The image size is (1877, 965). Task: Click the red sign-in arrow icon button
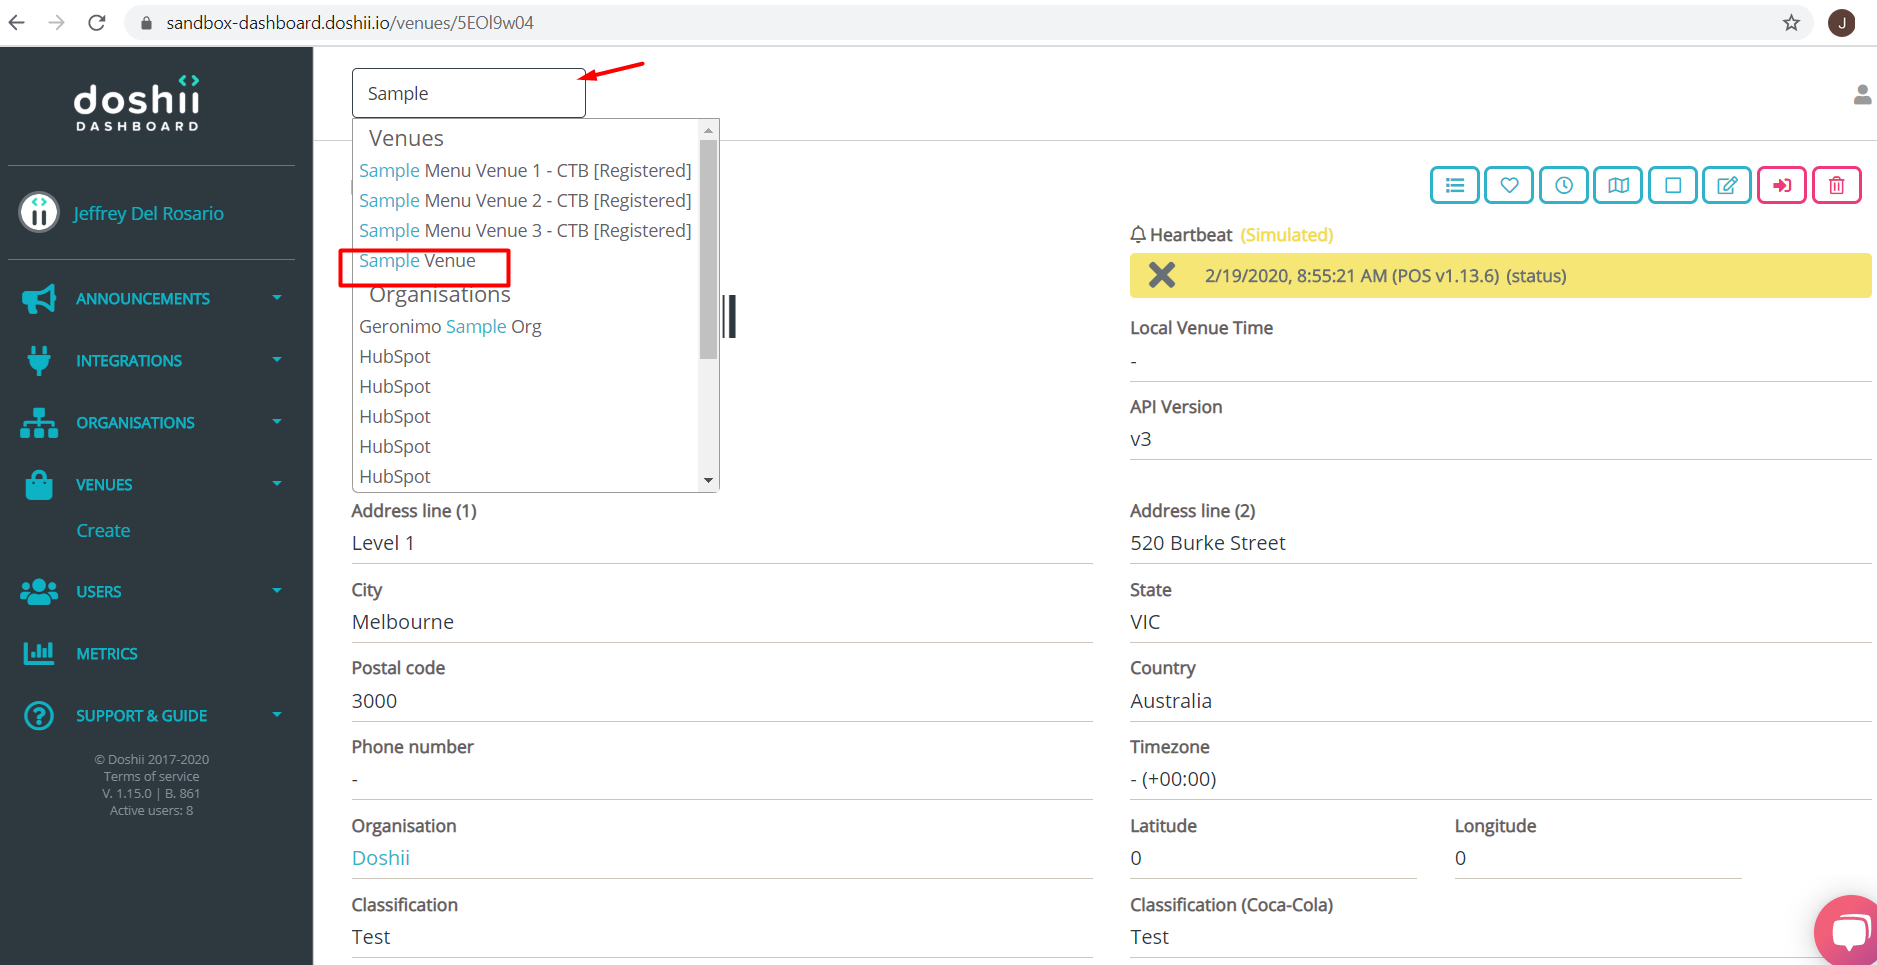pos(1782,185)
